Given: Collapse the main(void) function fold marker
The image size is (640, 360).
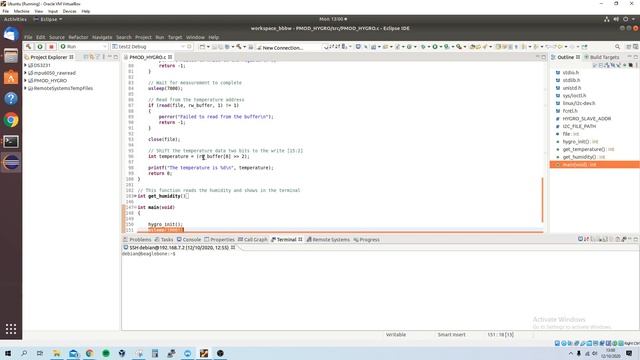Looking at the screenshot, I should [135, 207].
